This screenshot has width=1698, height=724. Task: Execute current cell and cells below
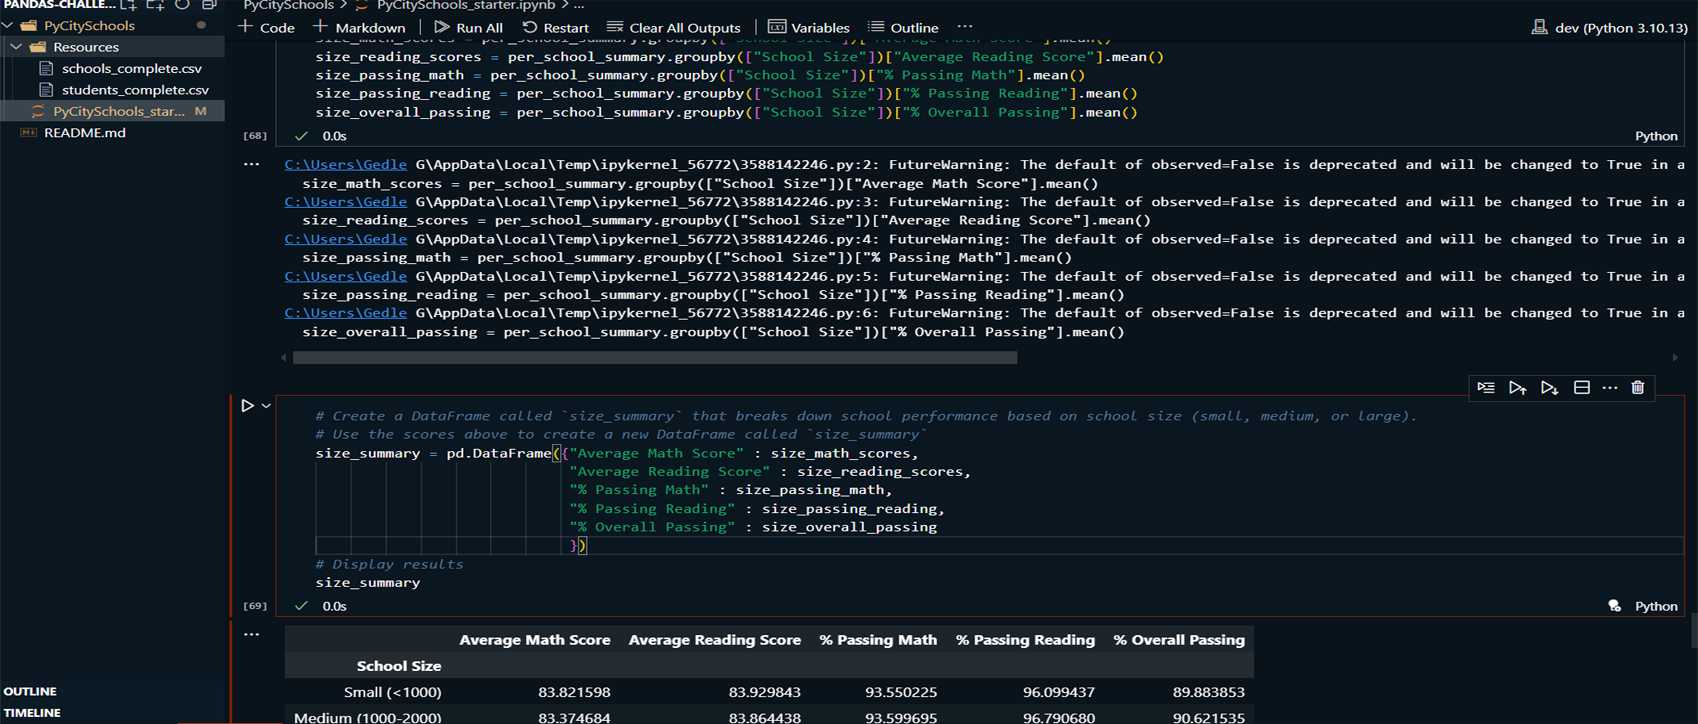[1549, 388]
